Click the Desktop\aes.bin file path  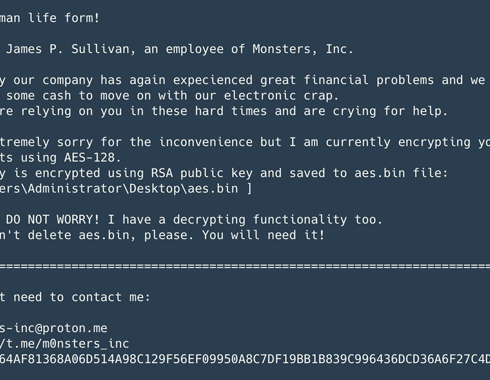point(126,189)
